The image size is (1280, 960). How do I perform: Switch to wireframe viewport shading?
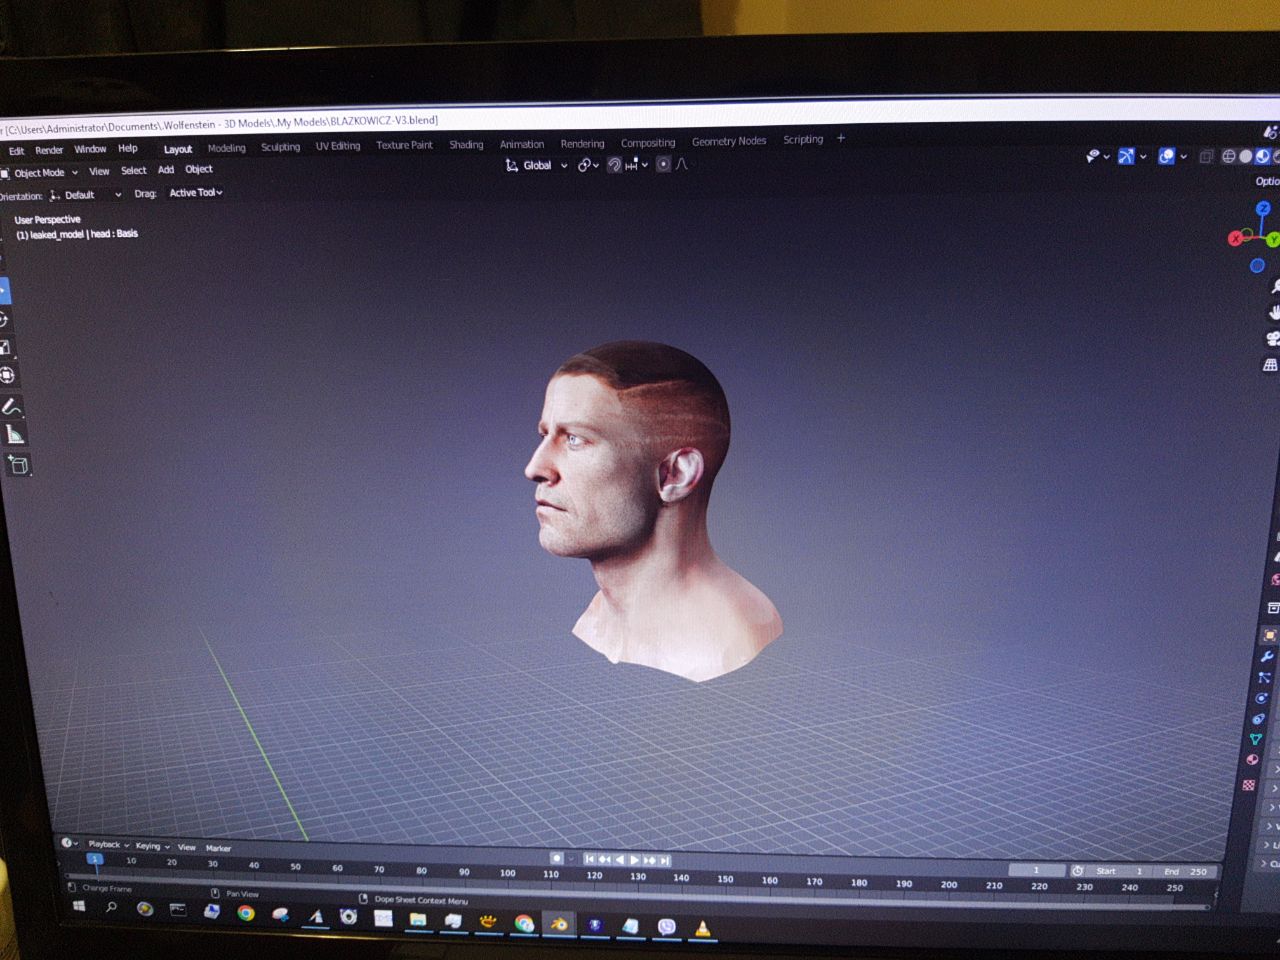tap(1229, 156)
